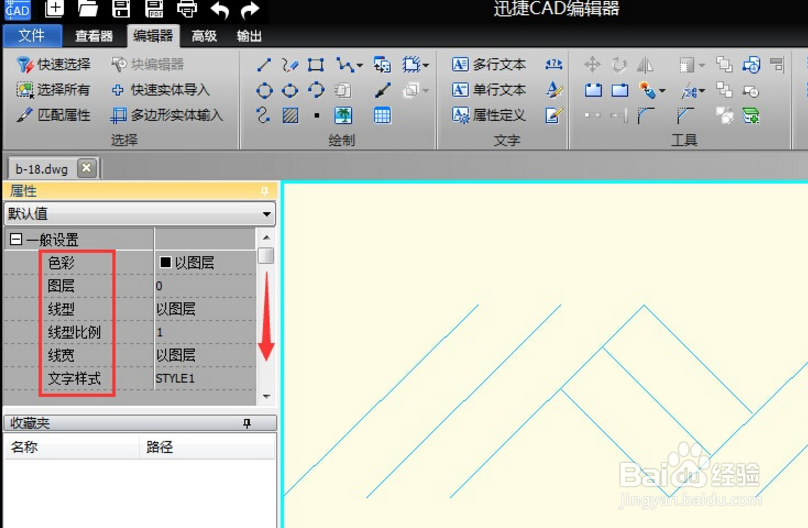Viewport: 808px width, 528px height.
Task: Switch to the 编辑器 tab
Action: (153, 36)
